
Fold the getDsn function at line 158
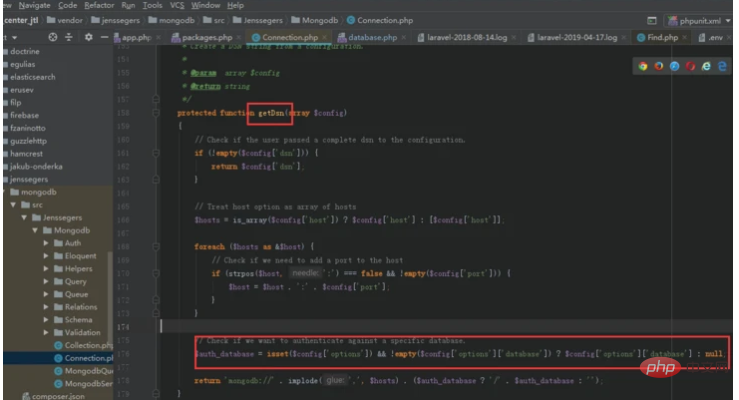[156, 113]
